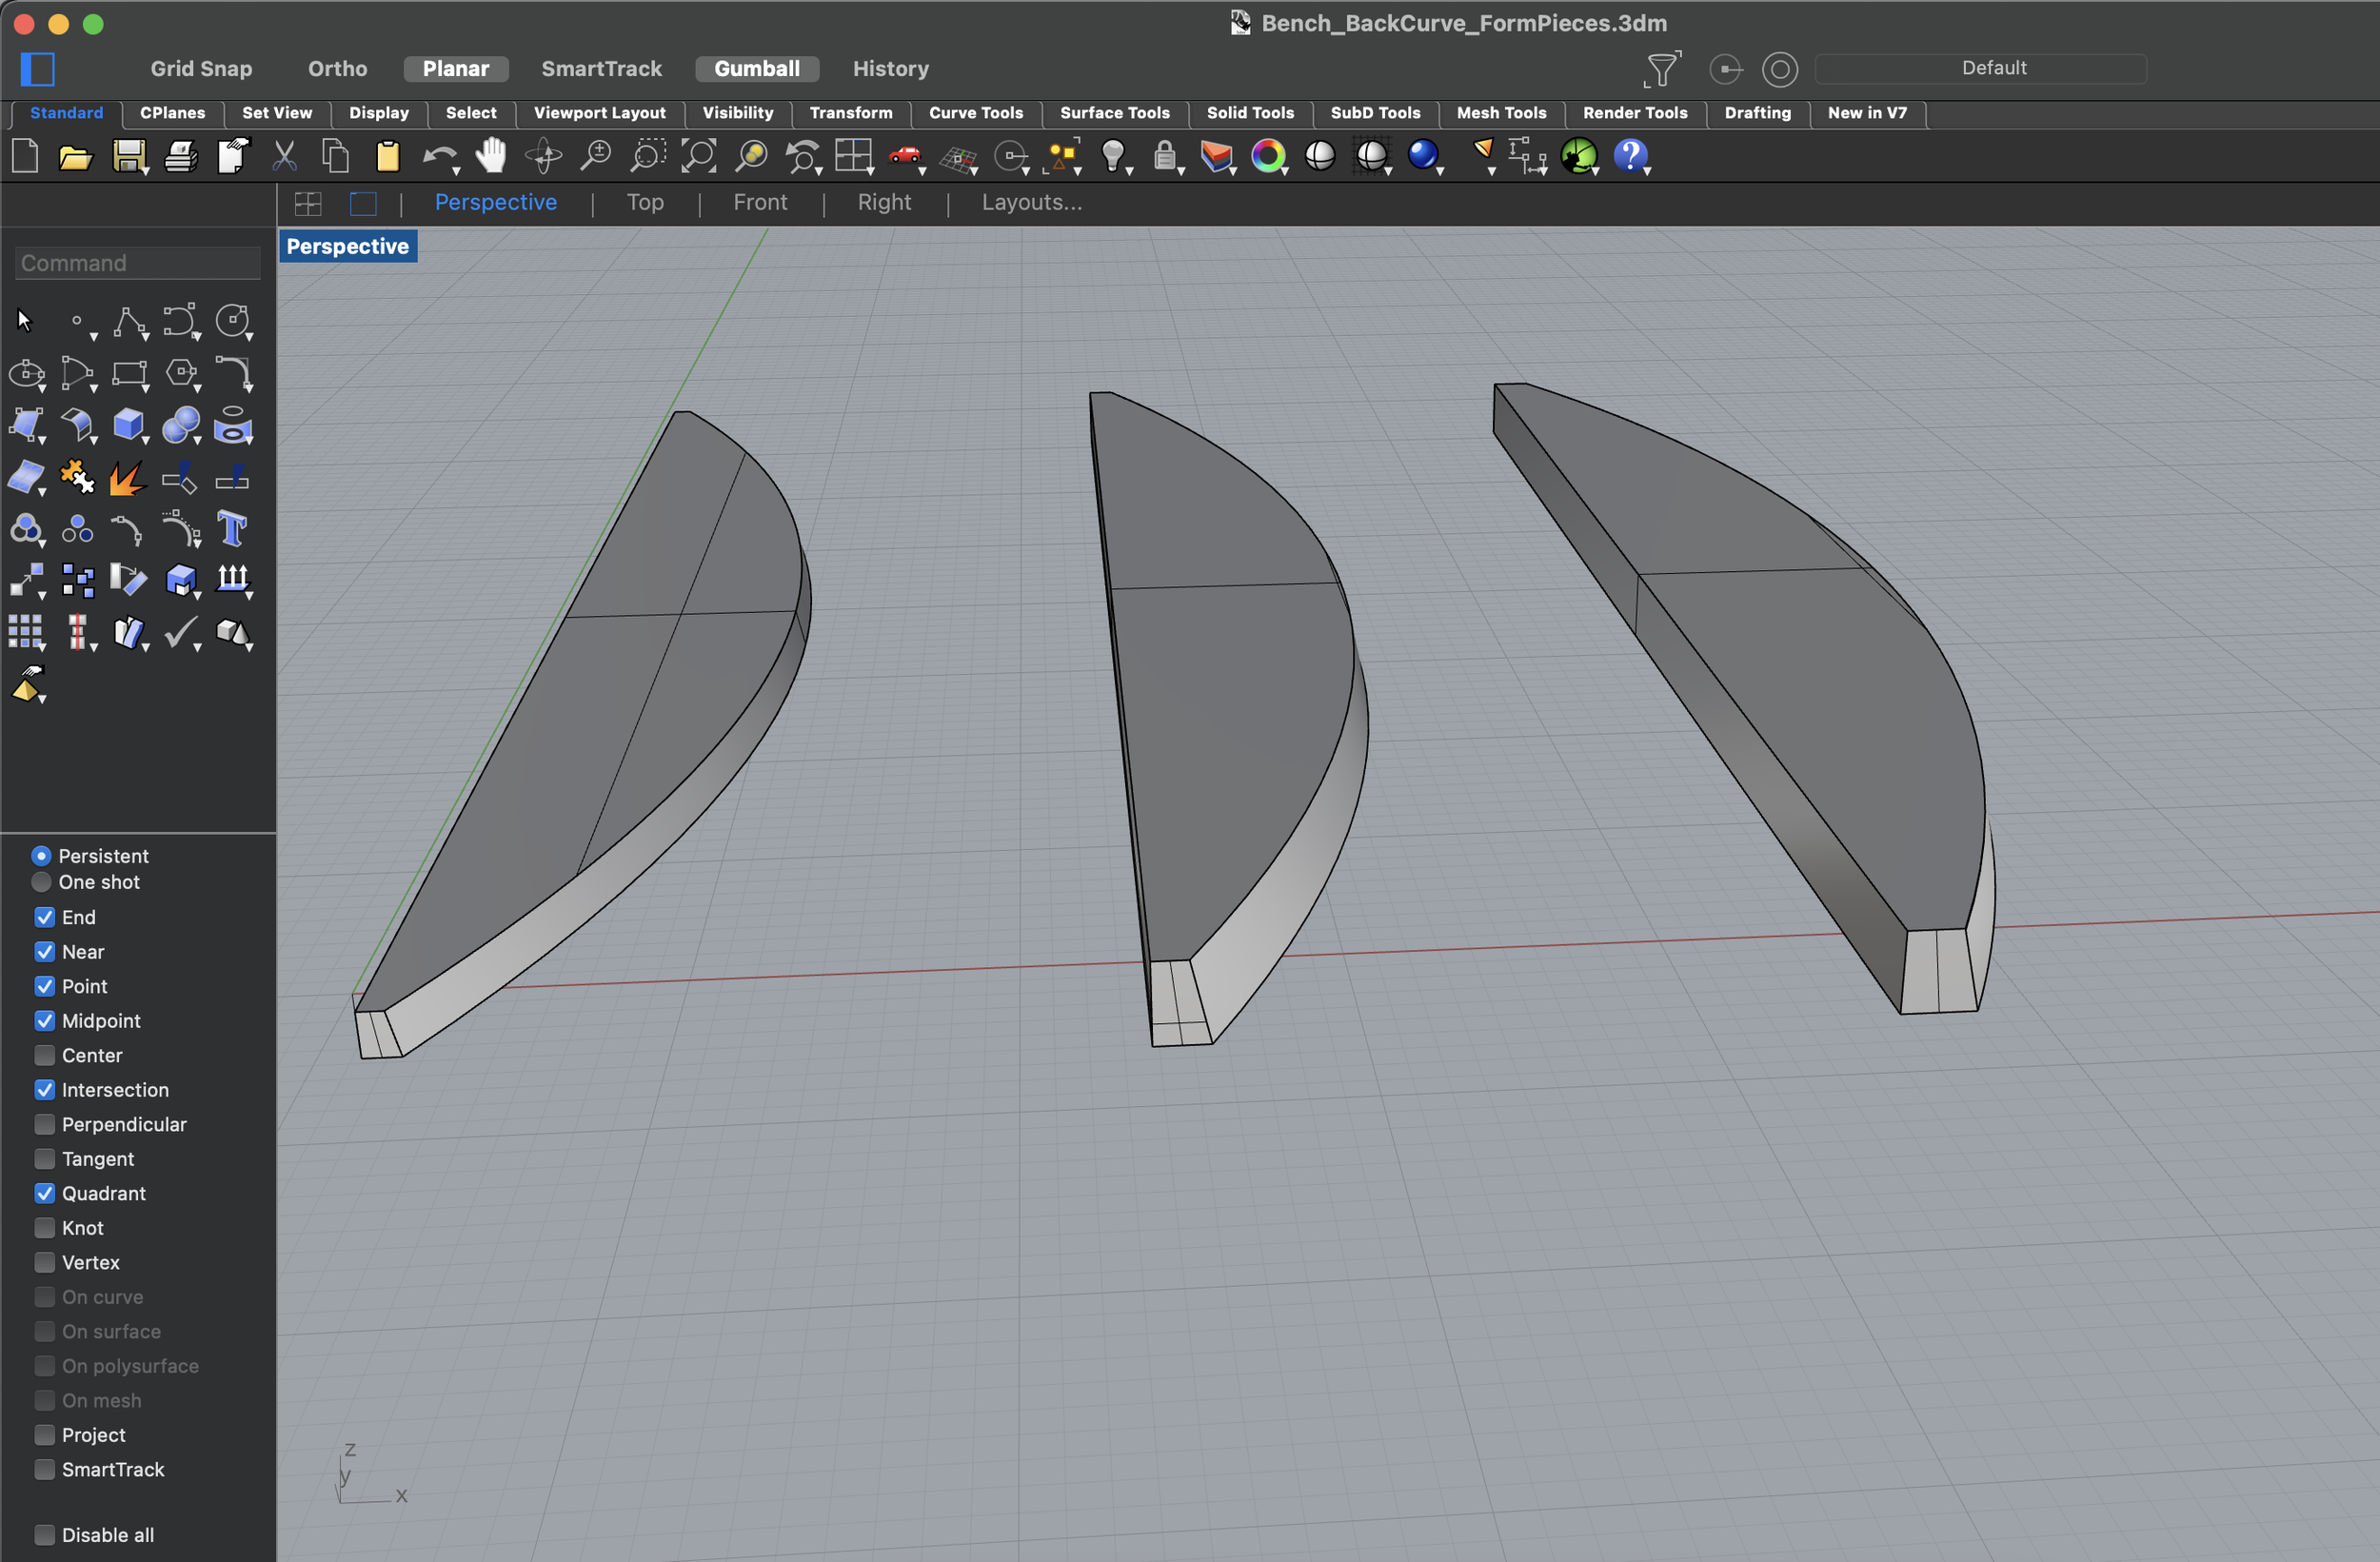2380x1562 pixels.
Task: Toggle the Disable all checkbox
Action: pyautogui.click(x=45, y=1535)
